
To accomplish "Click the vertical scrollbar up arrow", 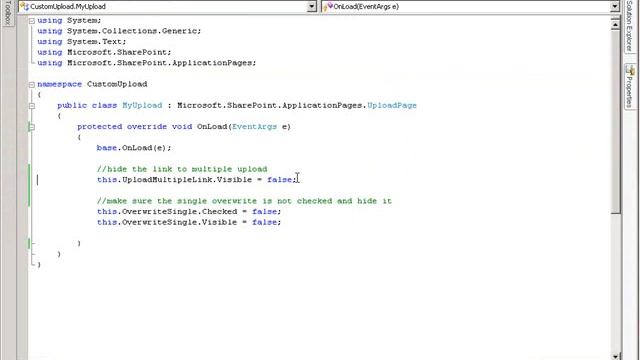I will click(x=615, y=25).
